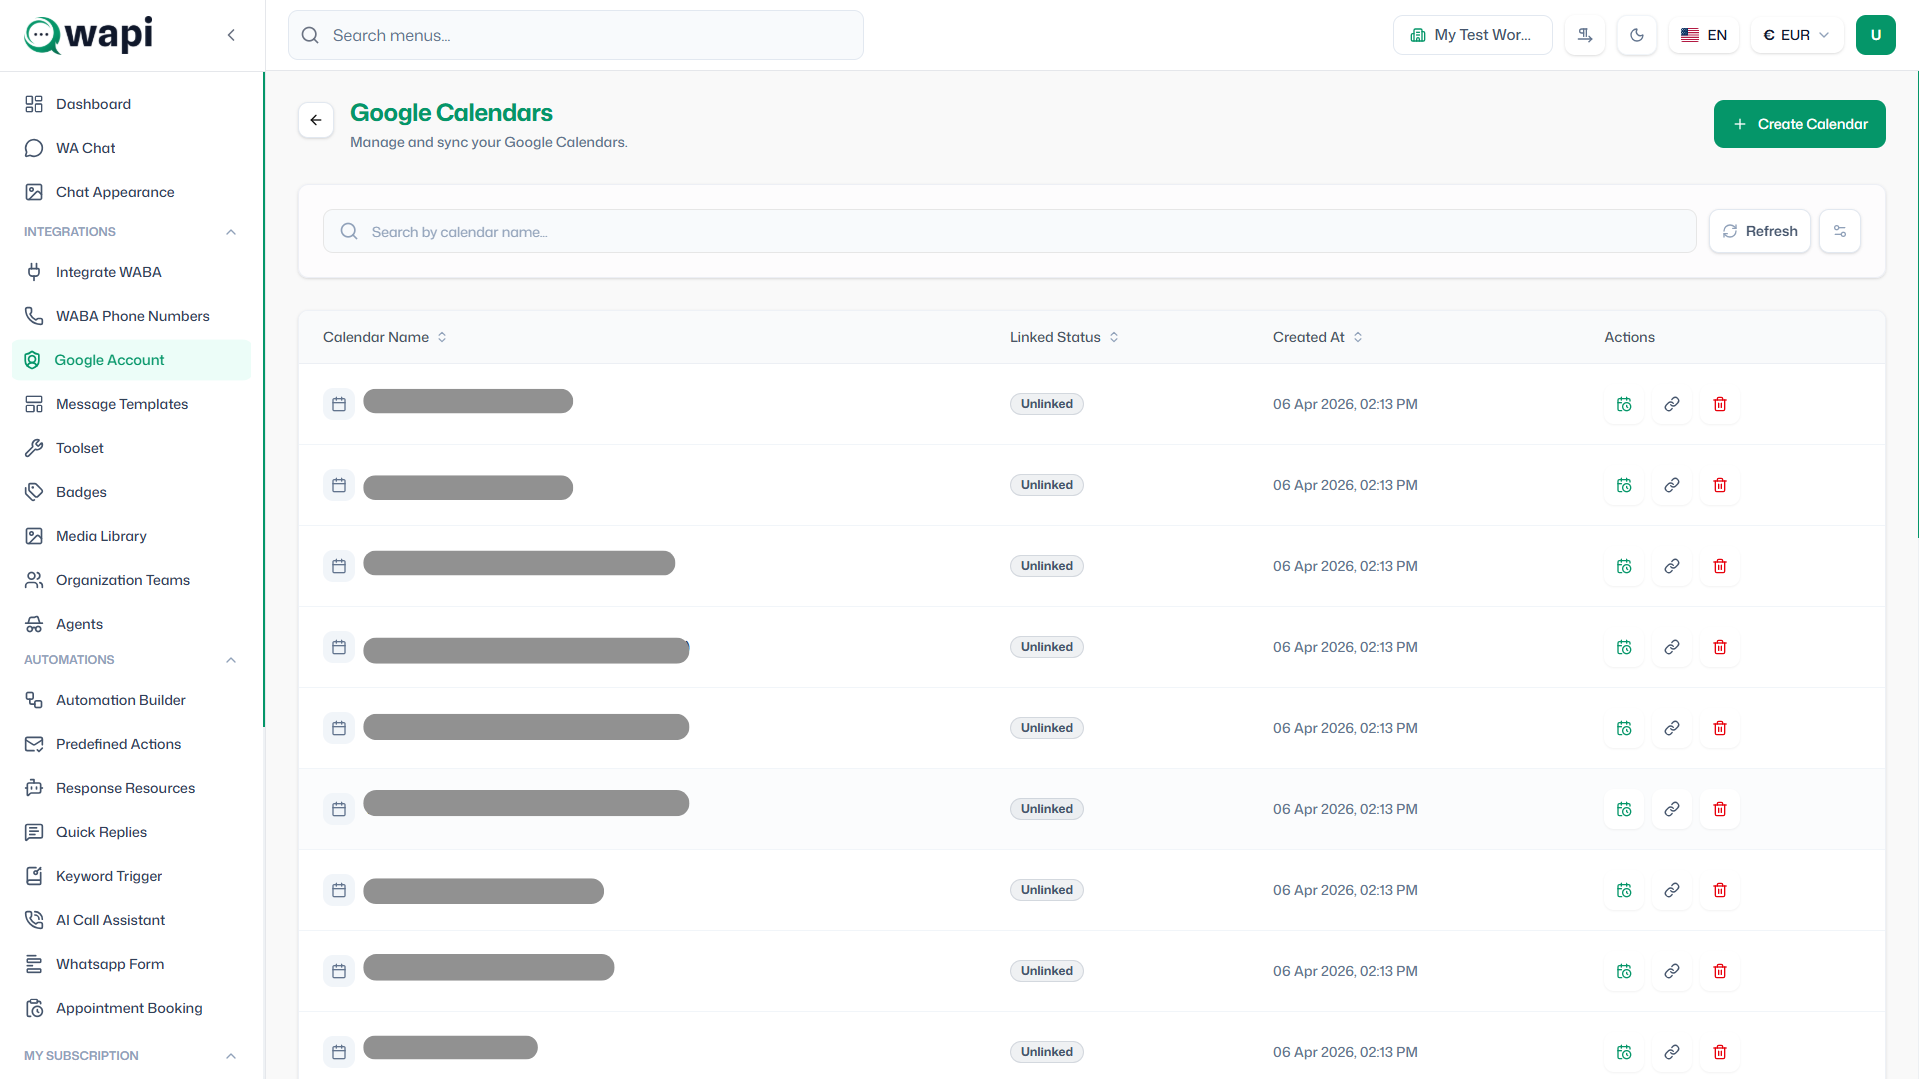This screenshot has height=1079, width=1919.
Task: Open Media Library page
Action: [132, 536]
